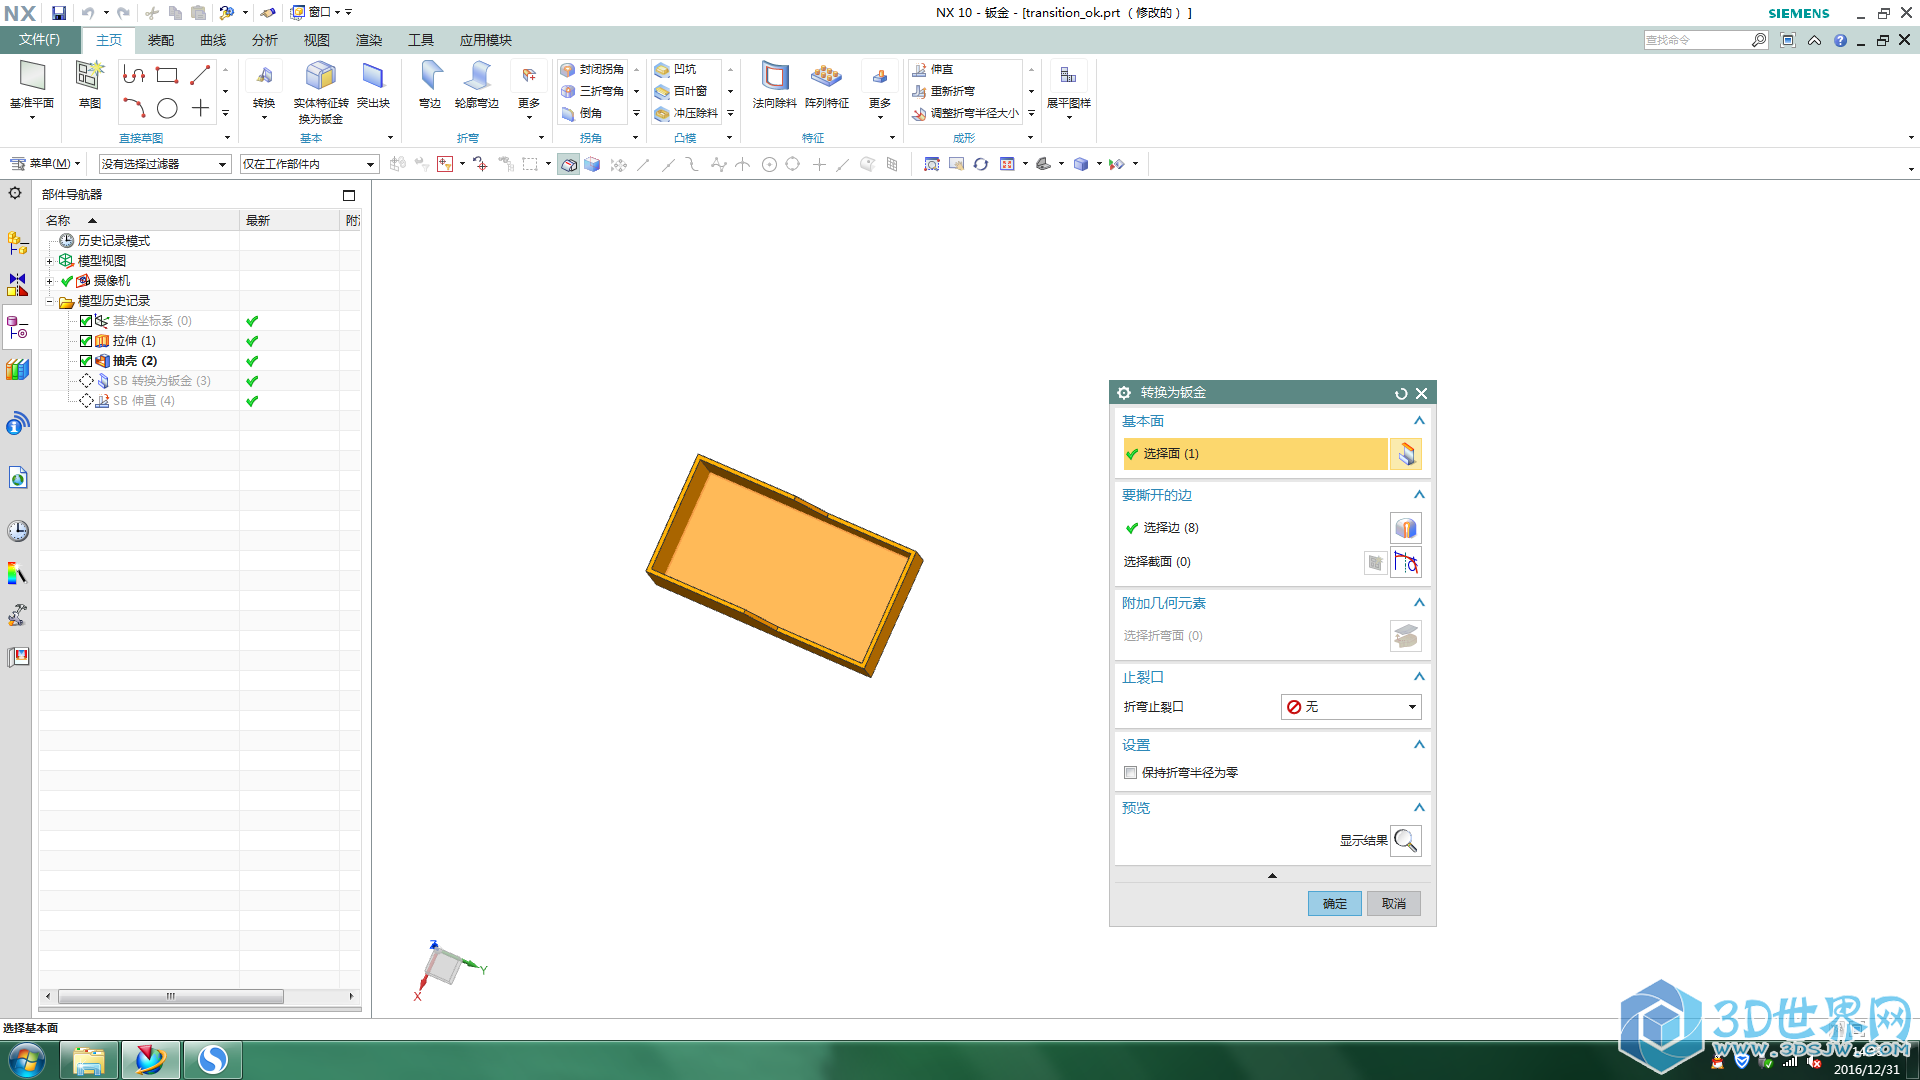Viewport: 1920px width, 1080px height.
Task: Click 调整折弯半径大小 resize bend radius tool
Action: (966, 113)
